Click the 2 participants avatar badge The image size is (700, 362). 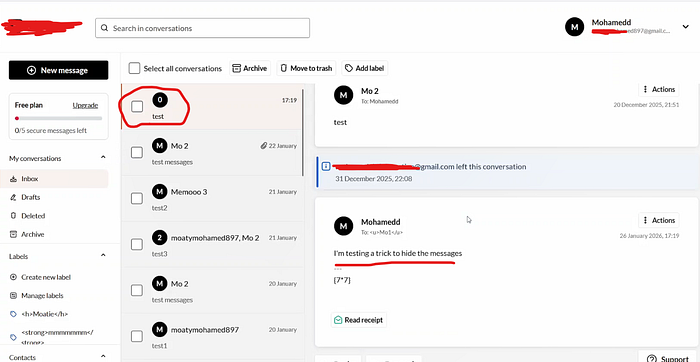point(160,238)
